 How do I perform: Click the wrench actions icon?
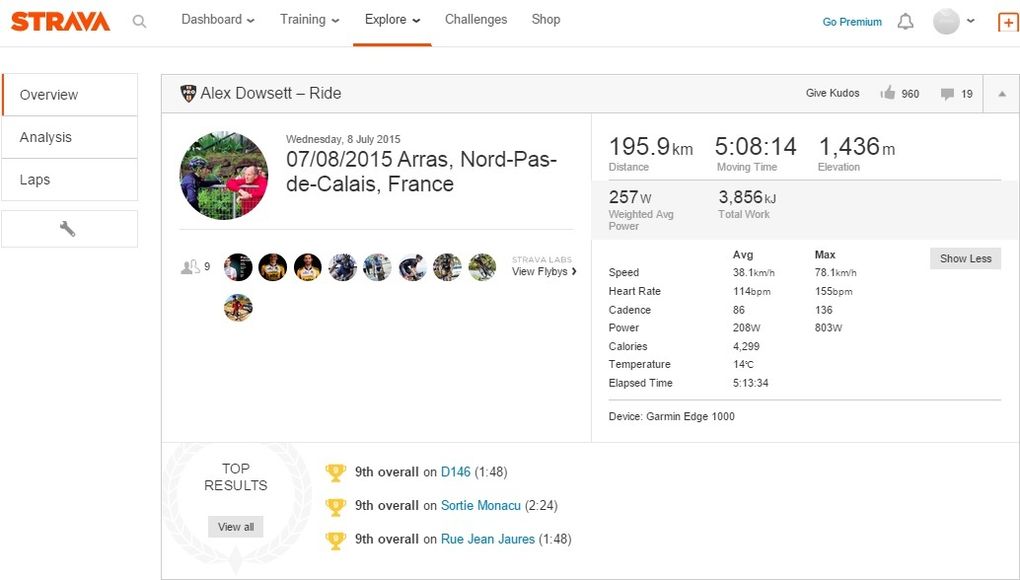click(68, 229)
